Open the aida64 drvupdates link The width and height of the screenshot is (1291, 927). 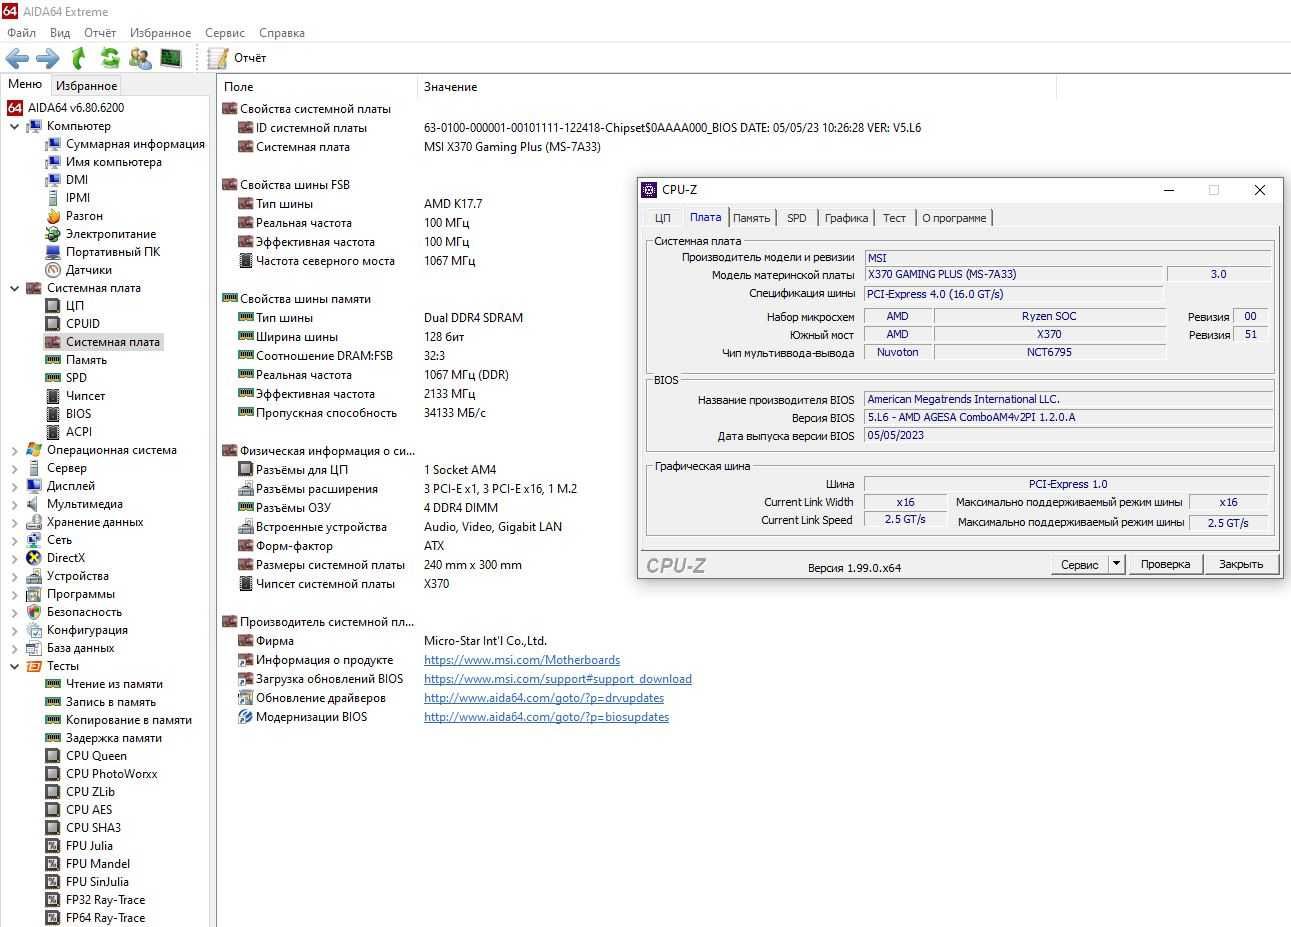coord(544,698)
